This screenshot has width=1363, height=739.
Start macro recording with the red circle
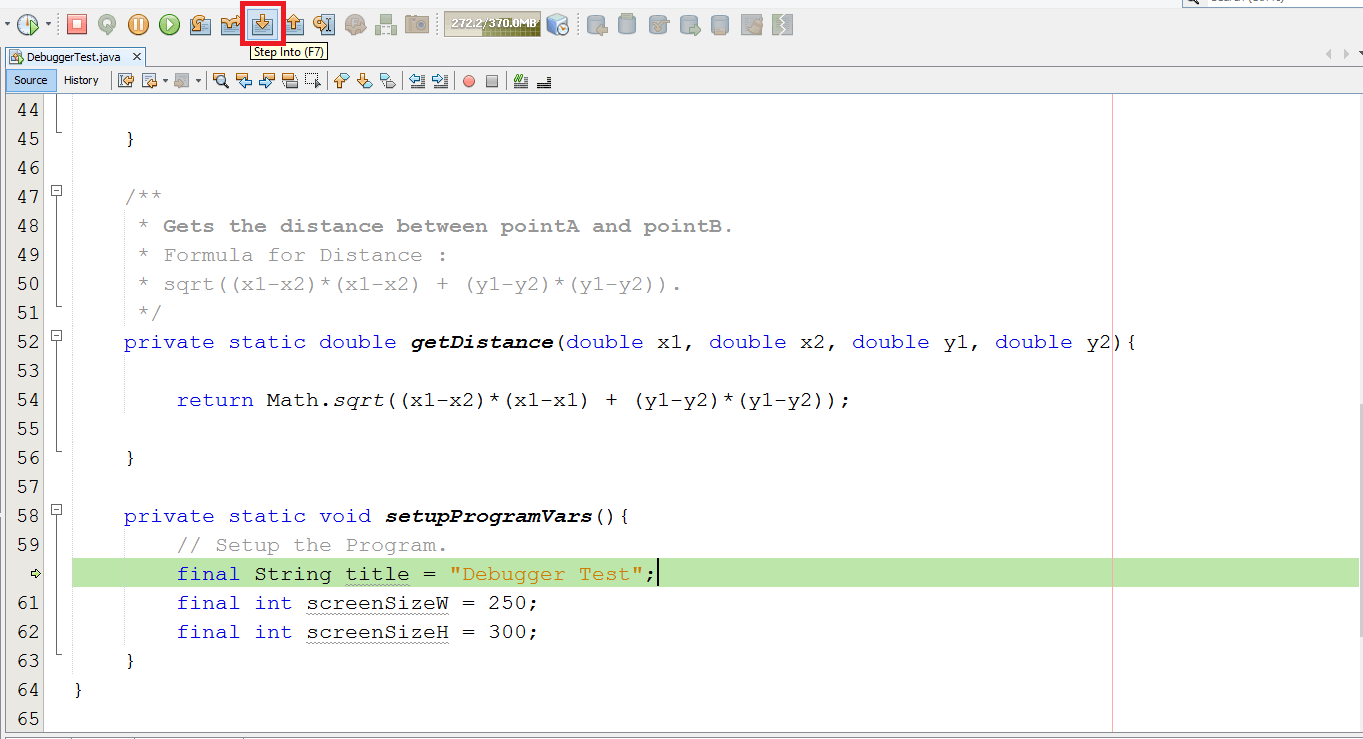[468, 81]
